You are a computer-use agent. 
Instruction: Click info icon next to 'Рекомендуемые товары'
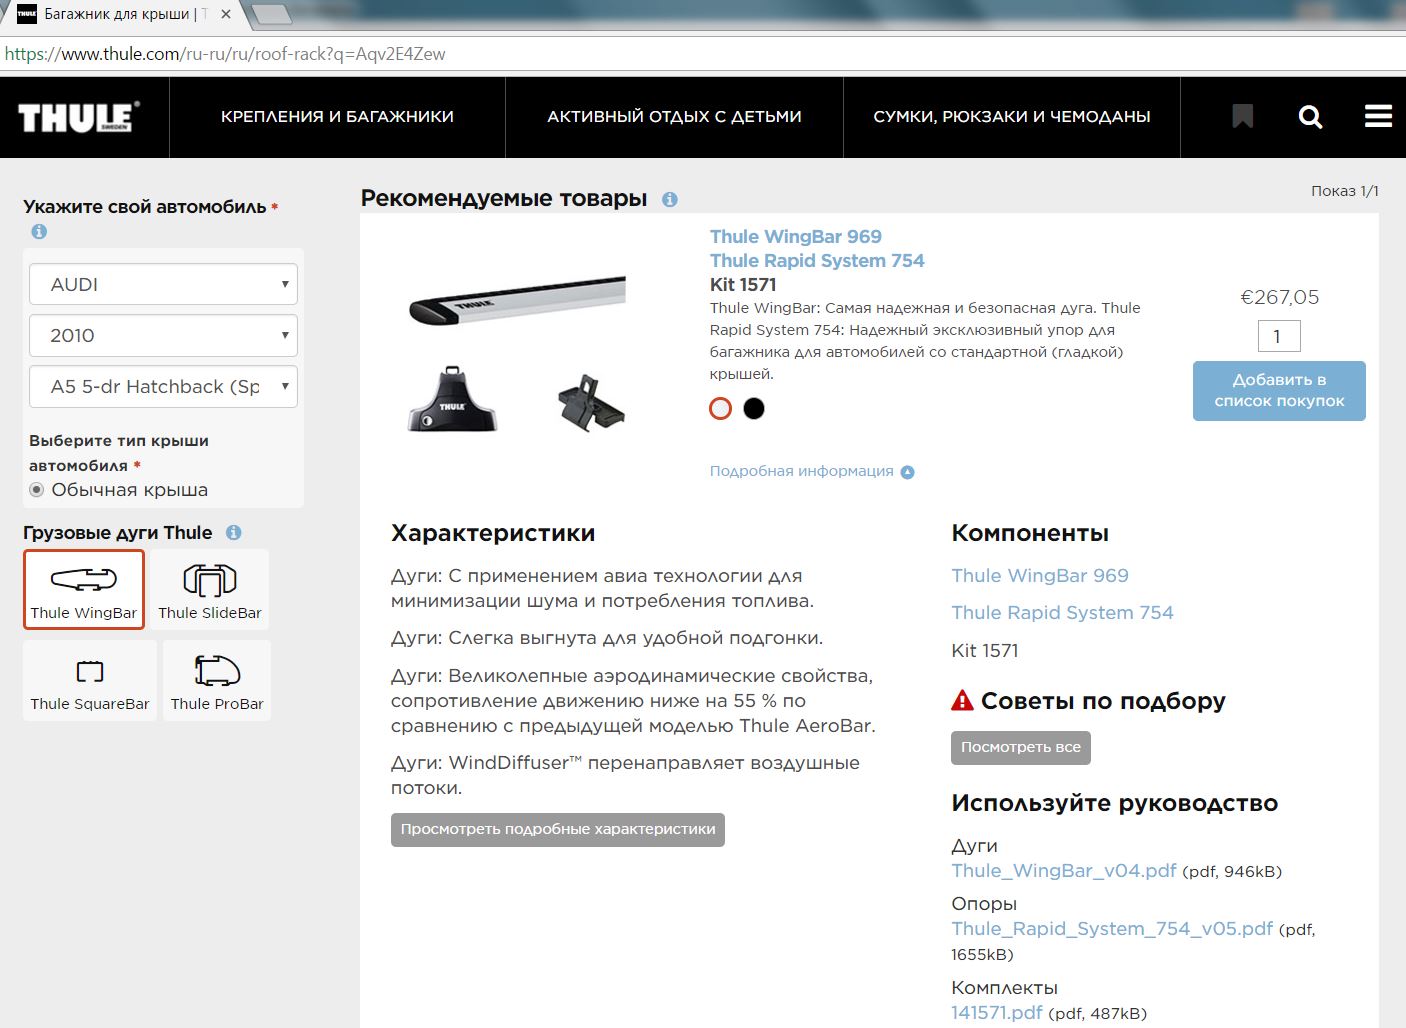point(670,199)
